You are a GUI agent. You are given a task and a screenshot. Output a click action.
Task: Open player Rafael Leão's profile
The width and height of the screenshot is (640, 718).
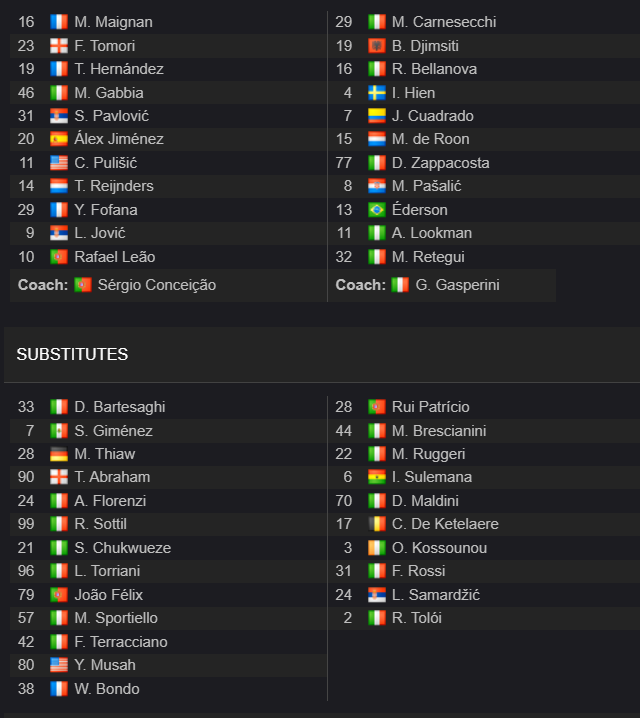point(115,257)
